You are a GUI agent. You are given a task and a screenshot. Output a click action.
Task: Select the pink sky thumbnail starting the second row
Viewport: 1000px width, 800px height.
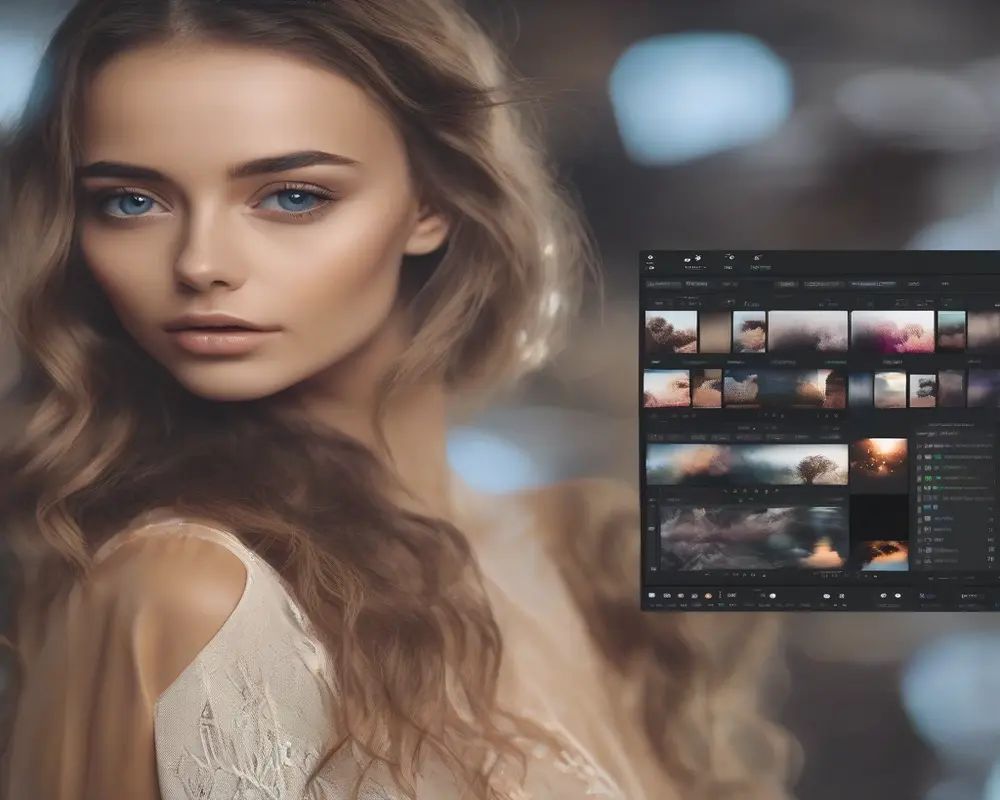(666, 389)
